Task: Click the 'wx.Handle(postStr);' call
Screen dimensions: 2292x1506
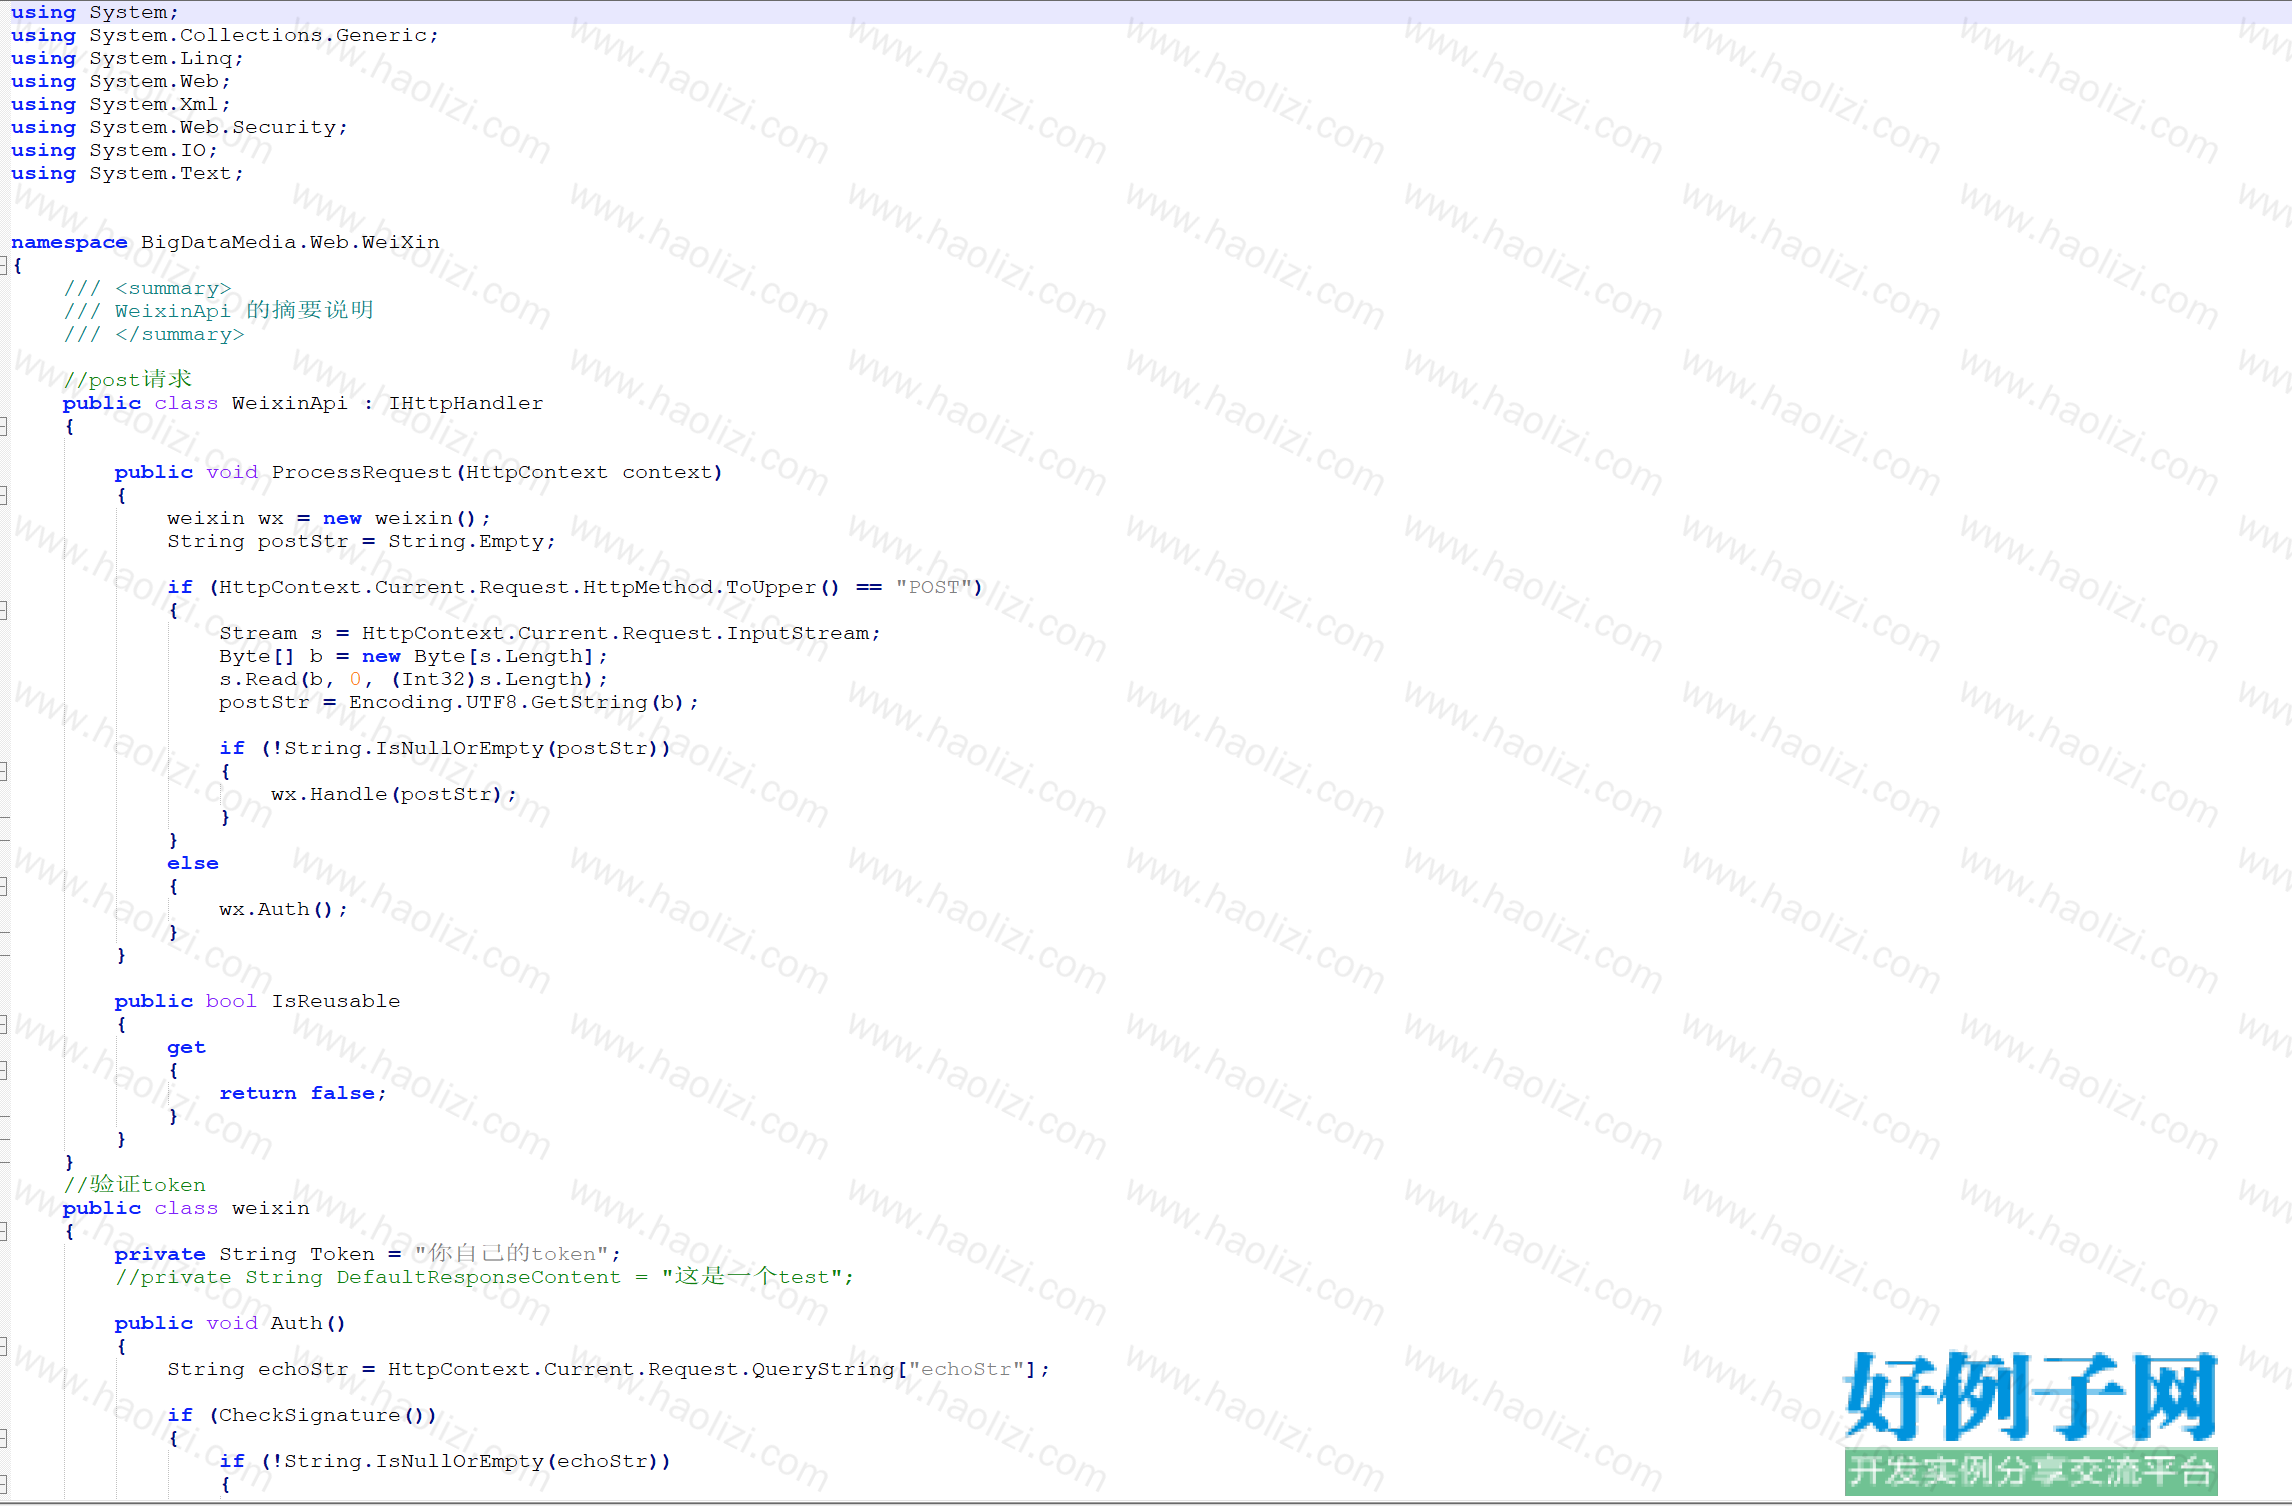Action: (x=394, y=794)
